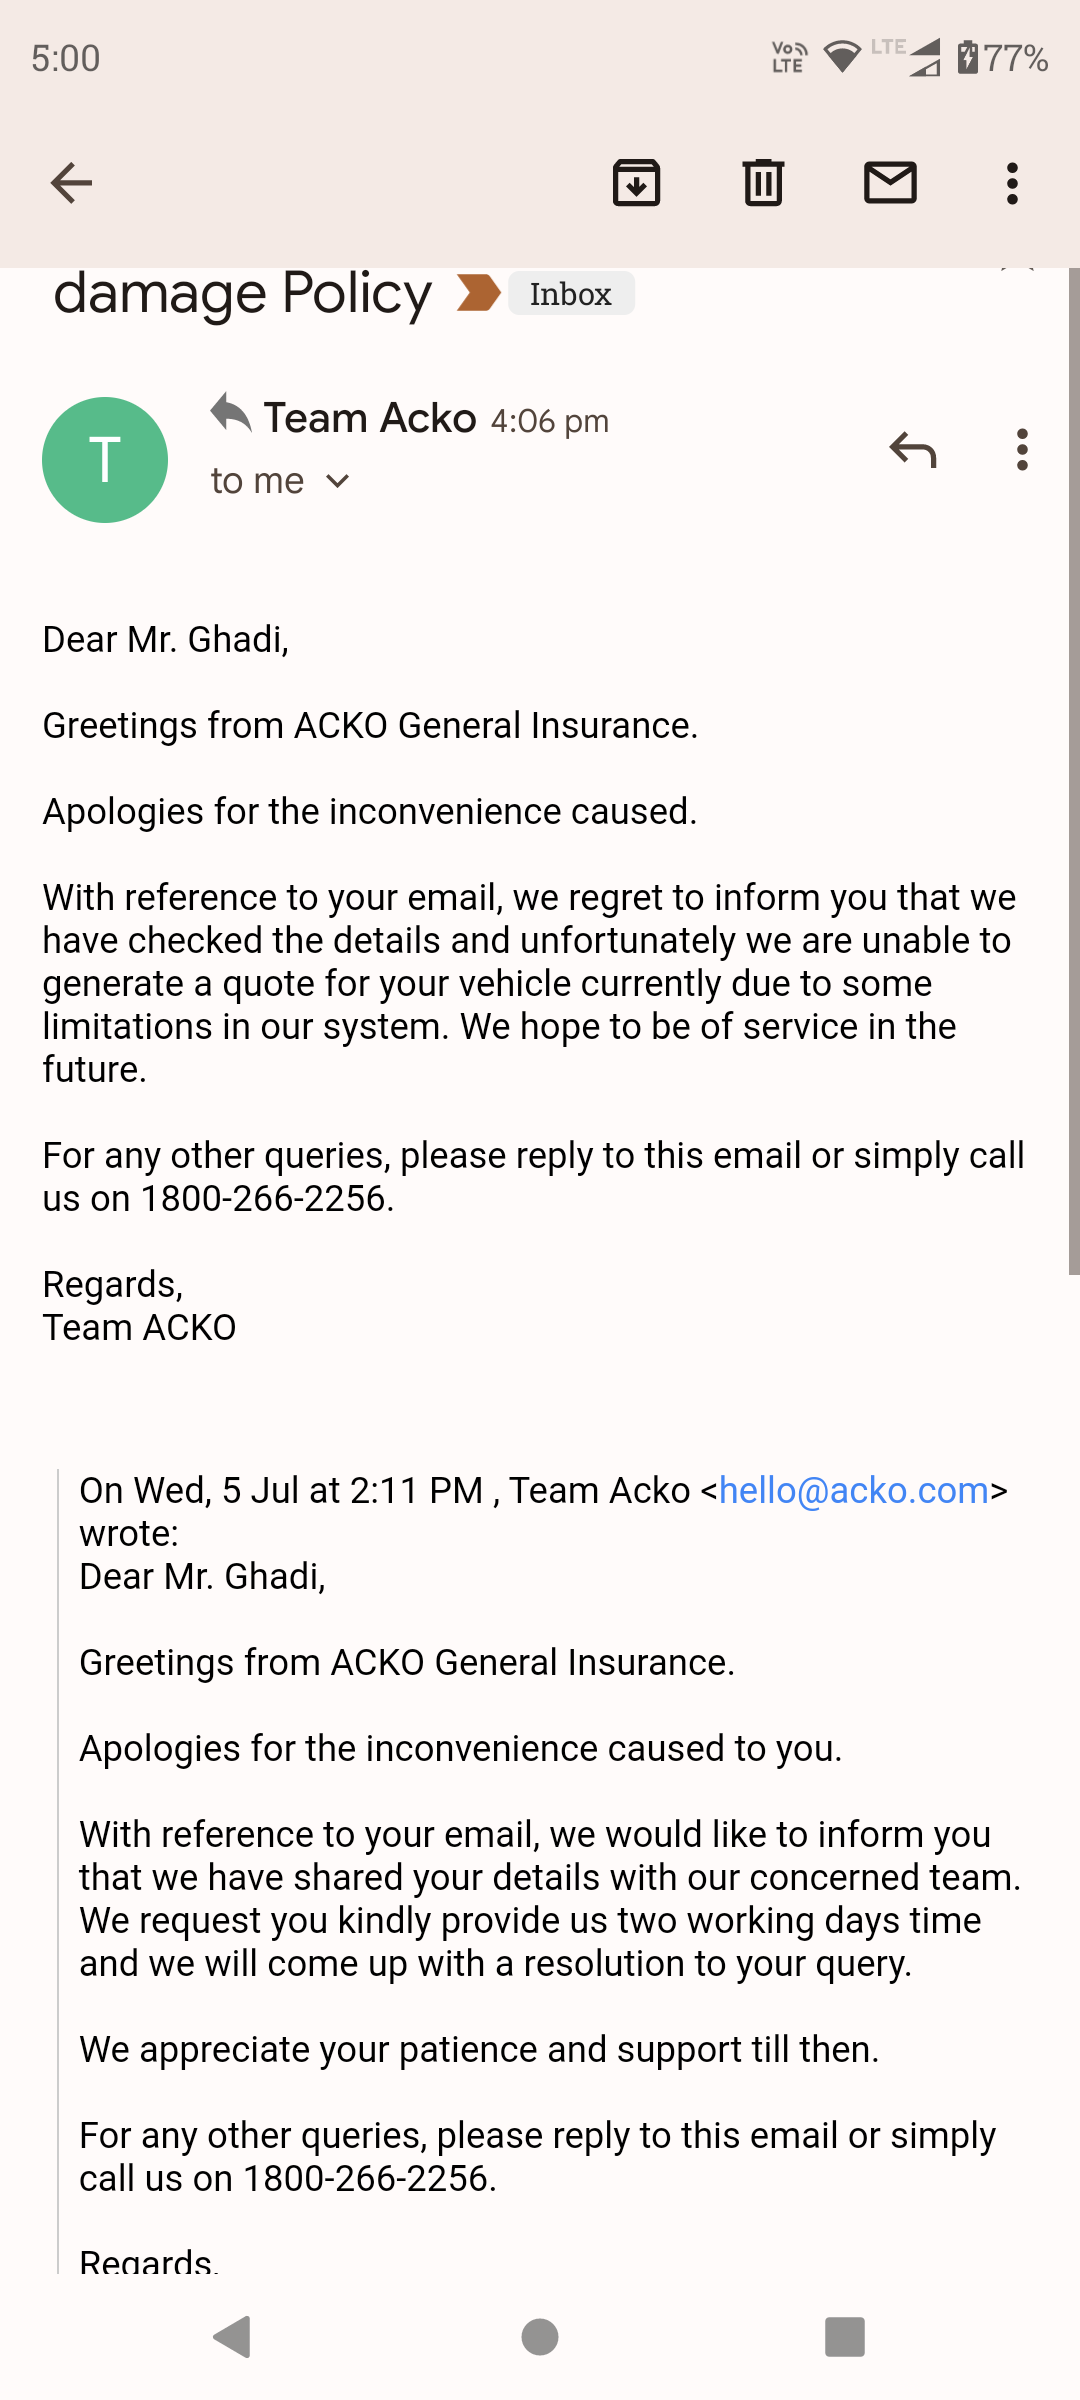Tap the 4:06 pm message timestamp
Screen dimensions: 1080x2400
(549, 421)
